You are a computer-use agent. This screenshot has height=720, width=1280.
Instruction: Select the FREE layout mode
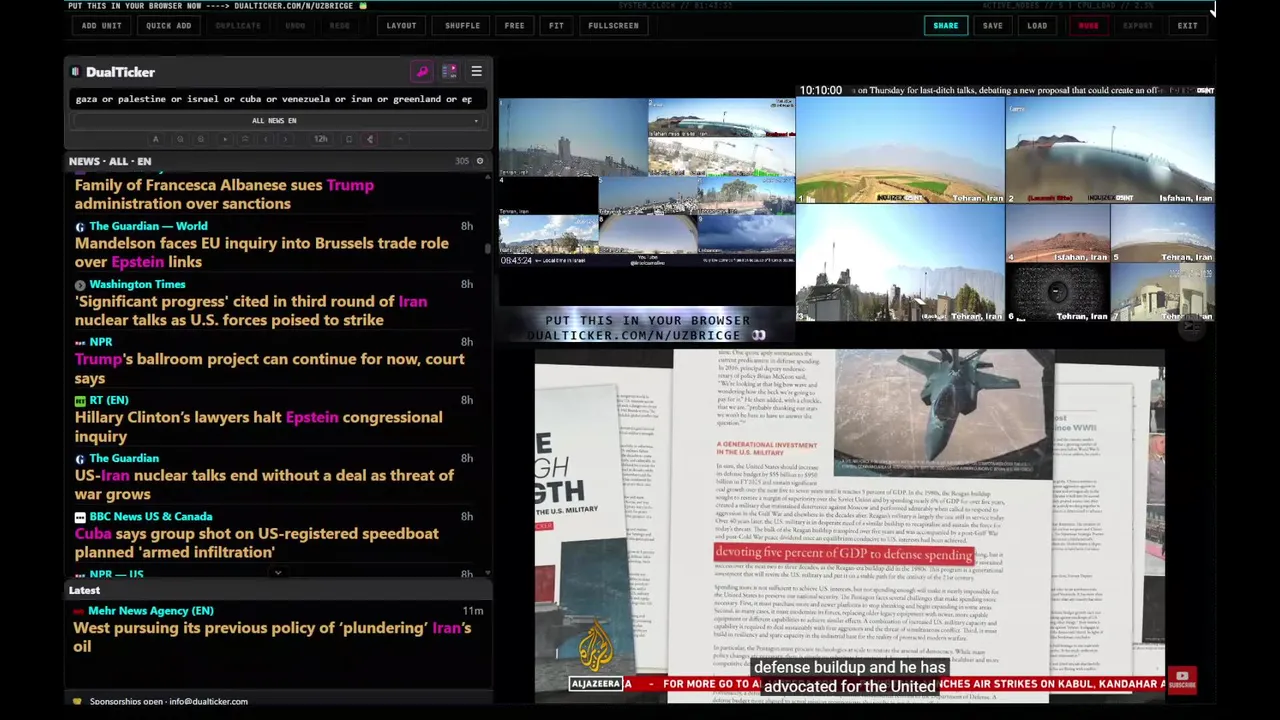click(x=515, y=26)
